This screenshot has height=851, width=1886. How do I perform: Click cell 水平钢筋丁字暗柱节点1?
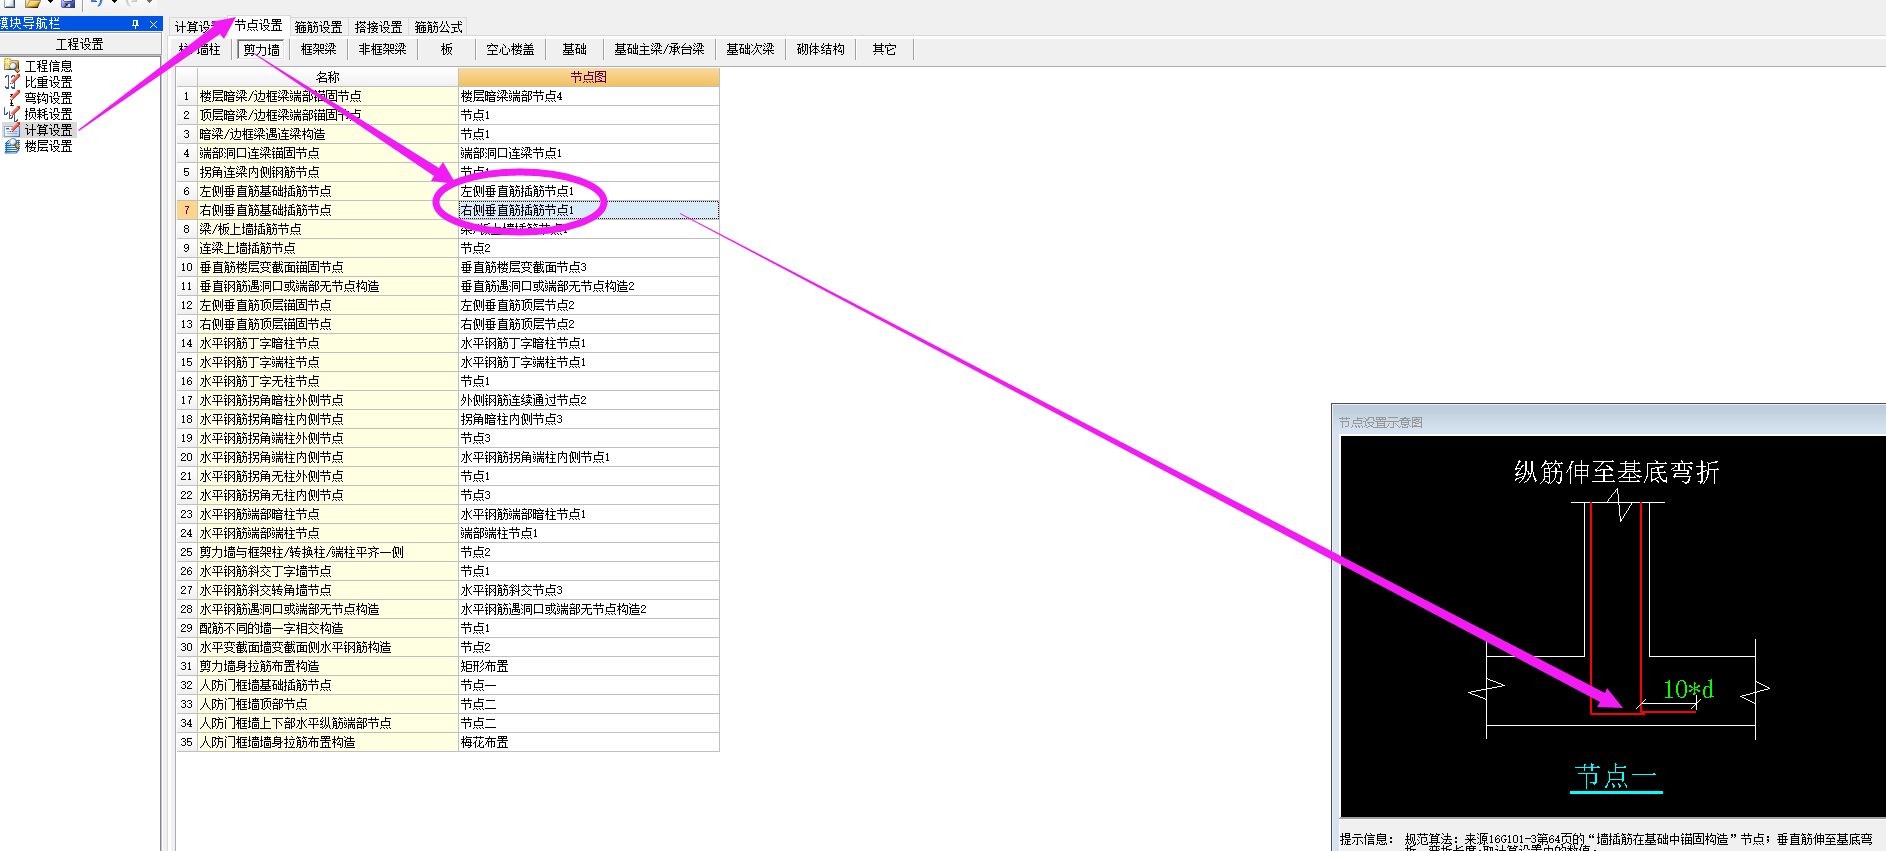[588, 343]
